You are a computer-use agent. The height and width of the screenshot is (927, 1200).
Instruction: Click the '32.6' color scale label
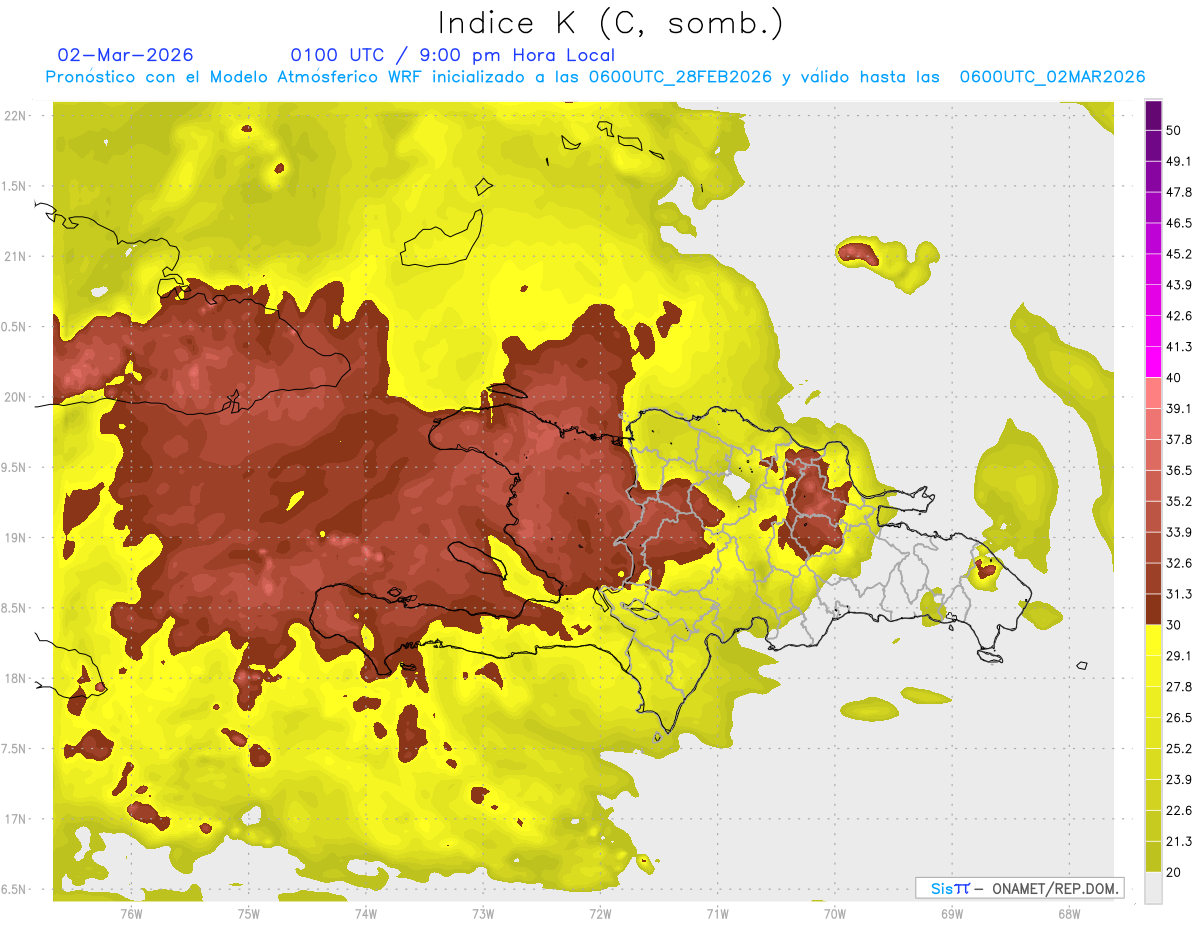pyautogui.click(x=1179, y=563)
